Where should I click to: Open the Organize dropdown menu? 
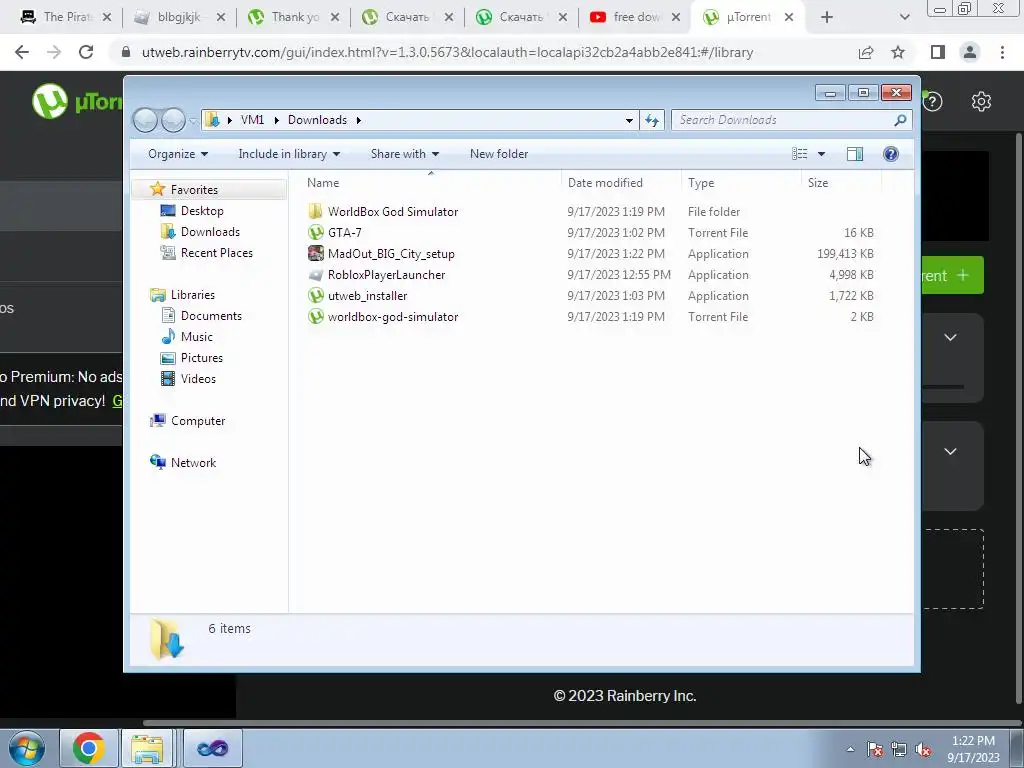click(178, 153)
